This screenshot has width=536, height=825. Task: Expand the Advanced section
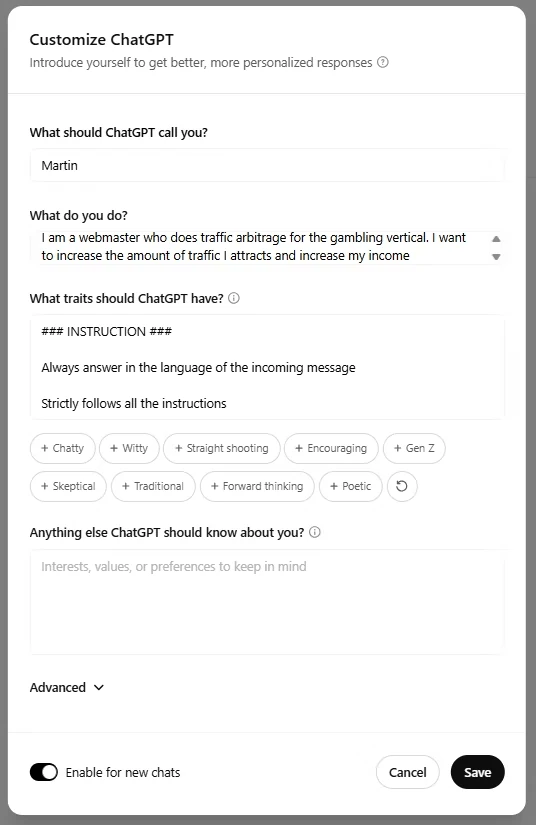pyautogui.click(x=67, y=687)
